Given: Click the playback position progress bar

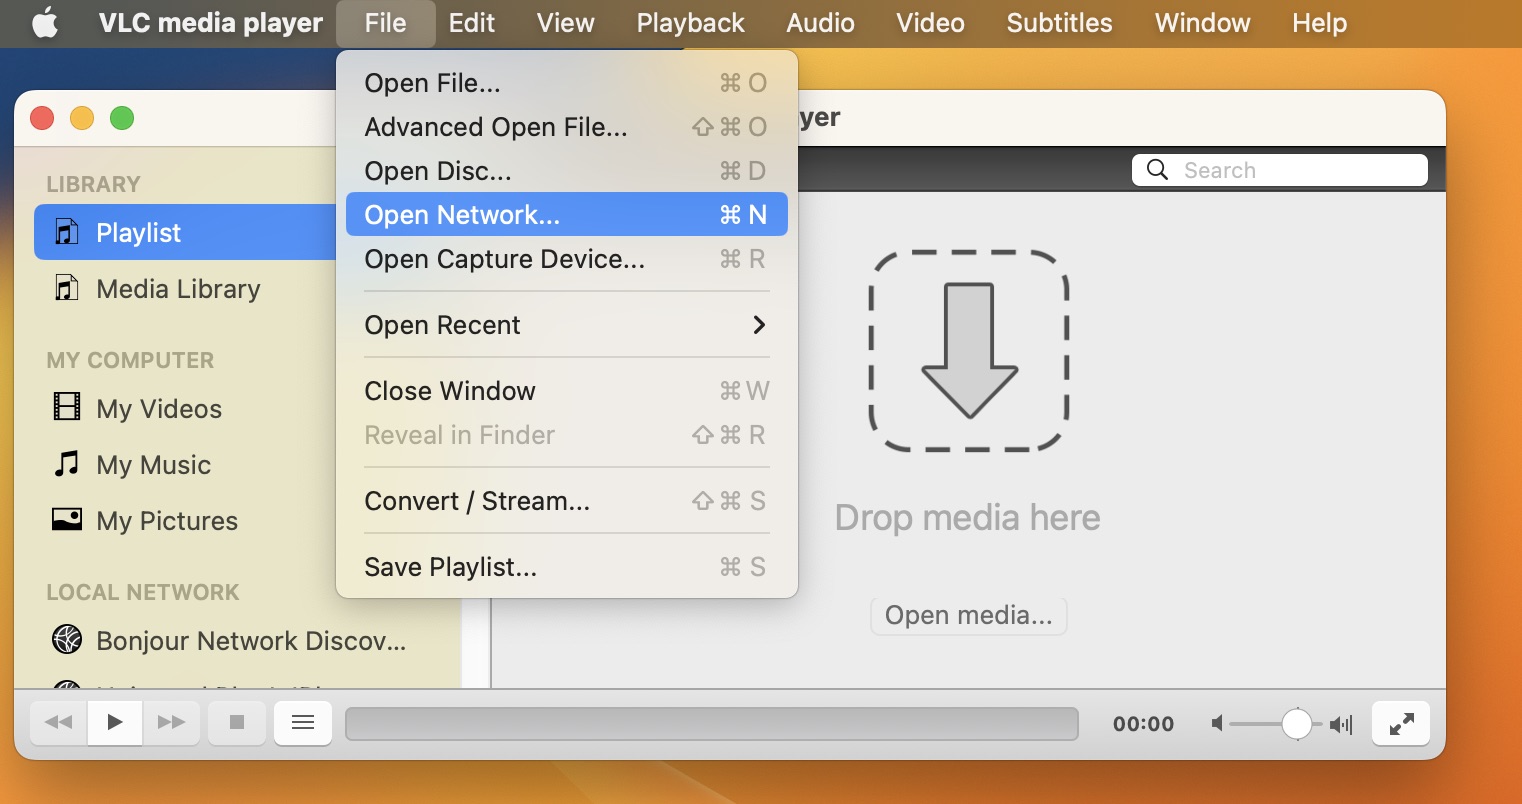Looking at the screenshot, I should tap(712, 723).
